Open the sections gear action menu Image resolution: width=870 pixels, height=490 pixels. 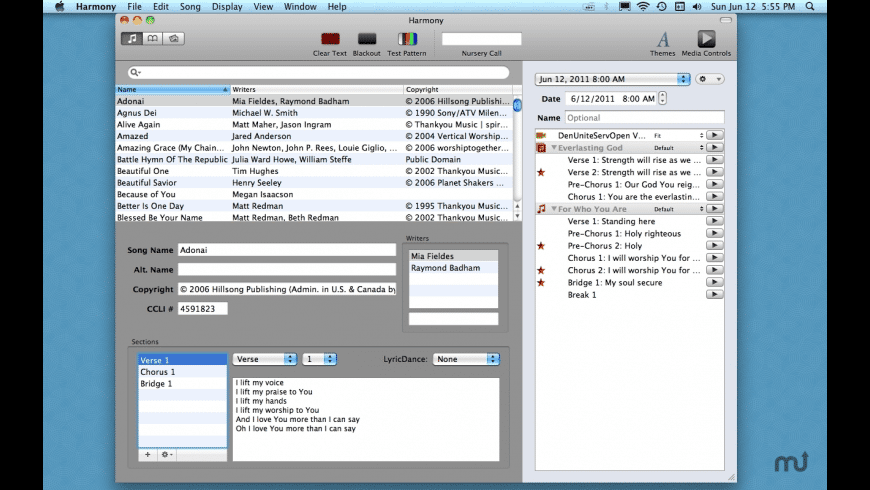click(x=166, y=454)
